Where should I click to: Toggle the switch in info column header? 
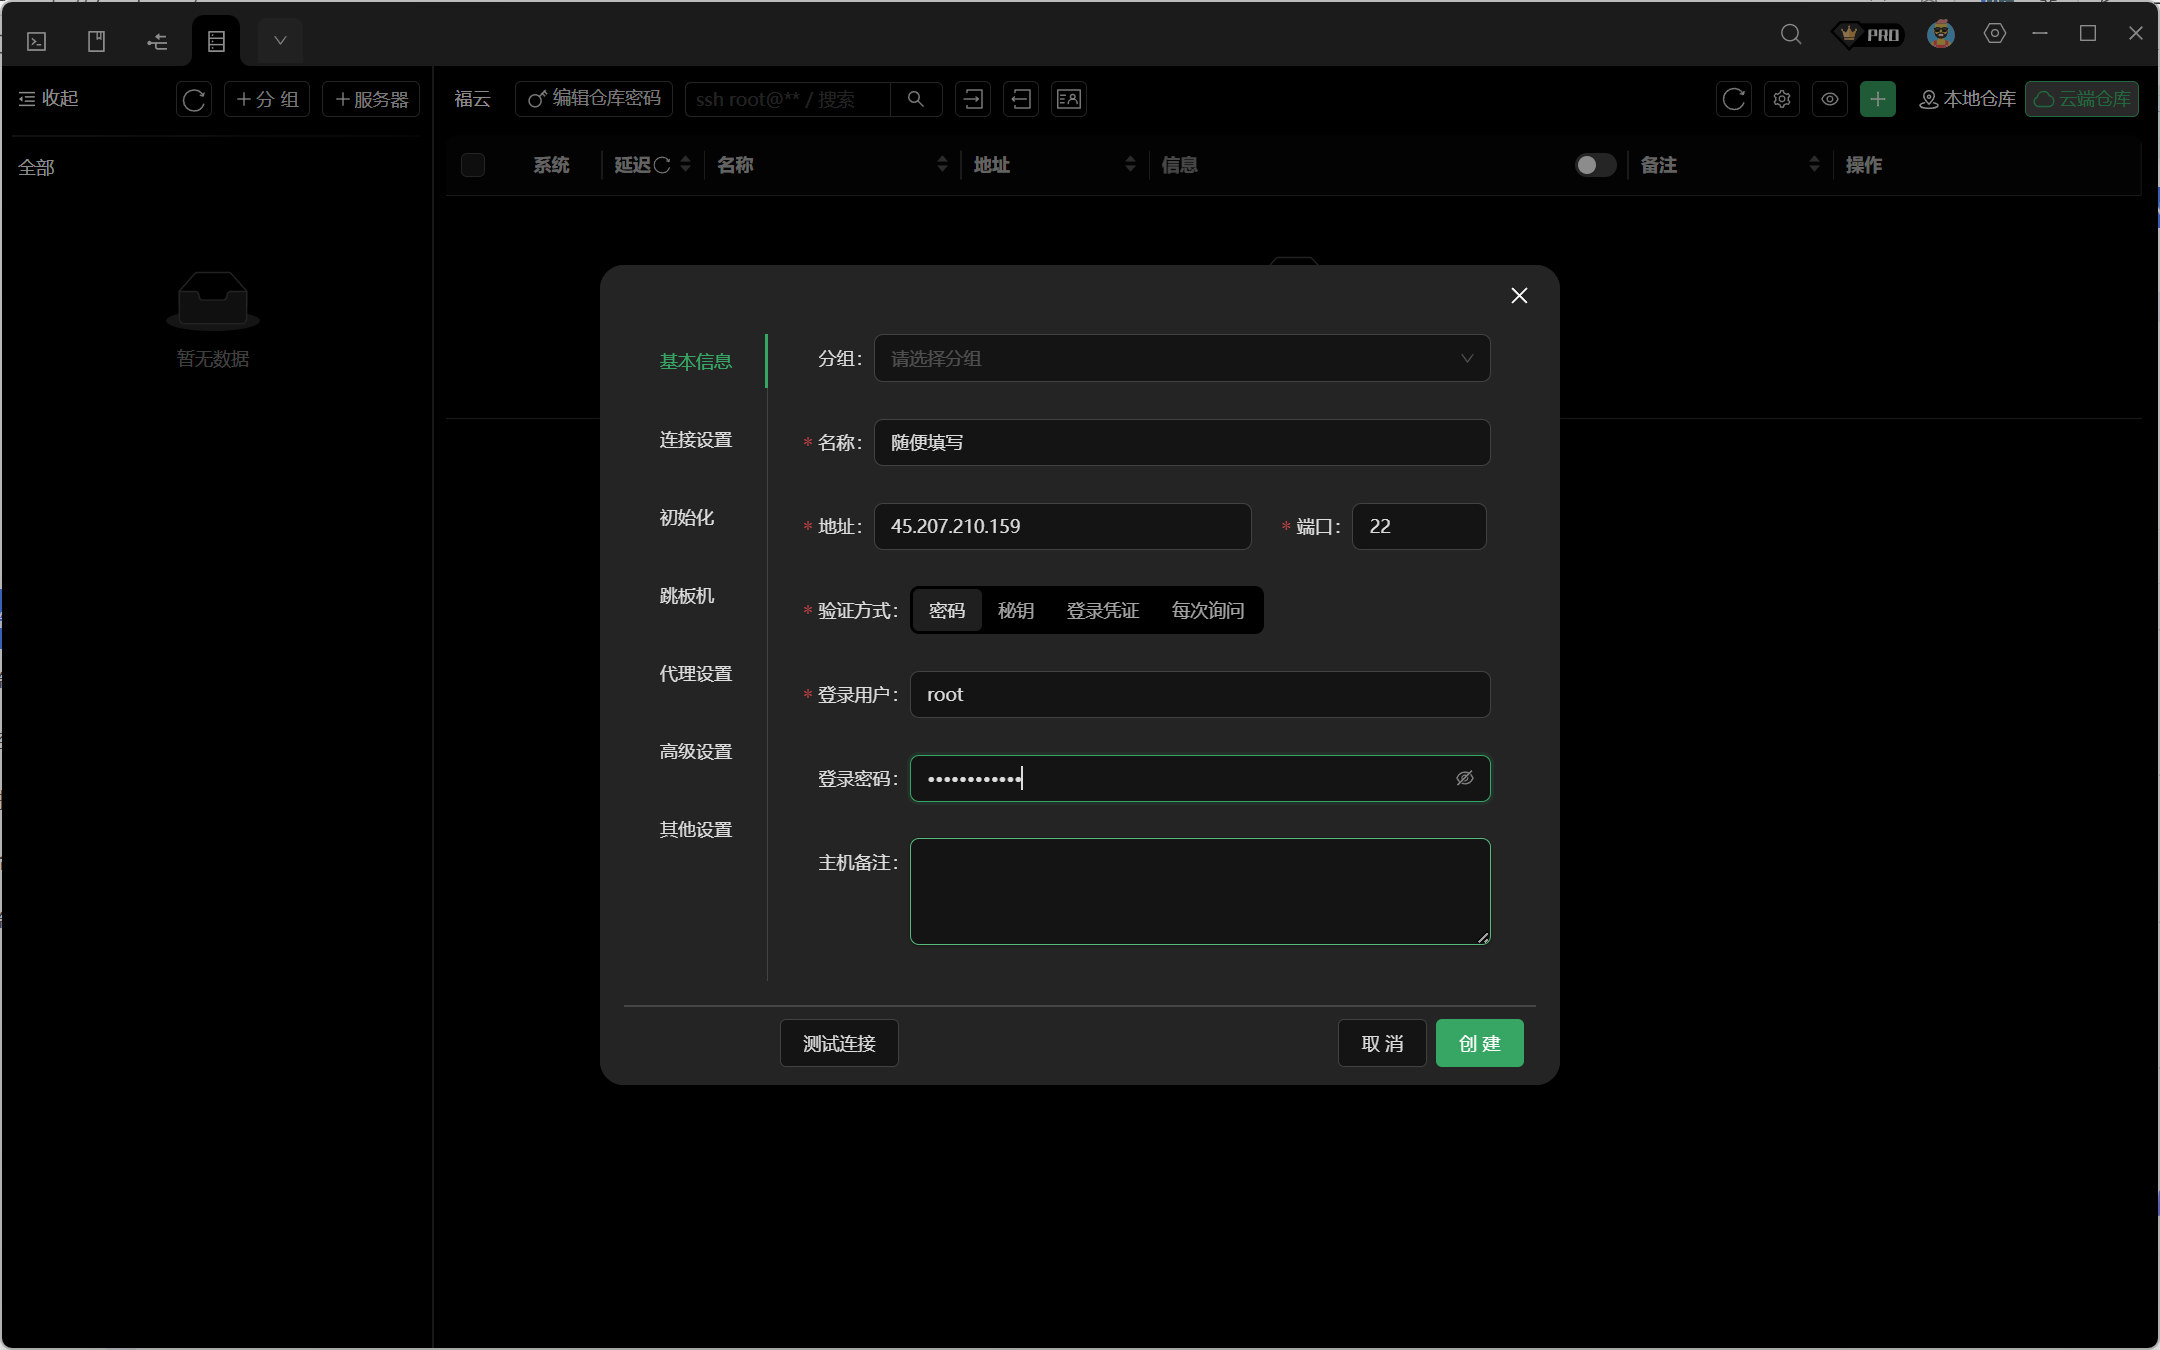pyautogui.click(x=1595, y=165)
